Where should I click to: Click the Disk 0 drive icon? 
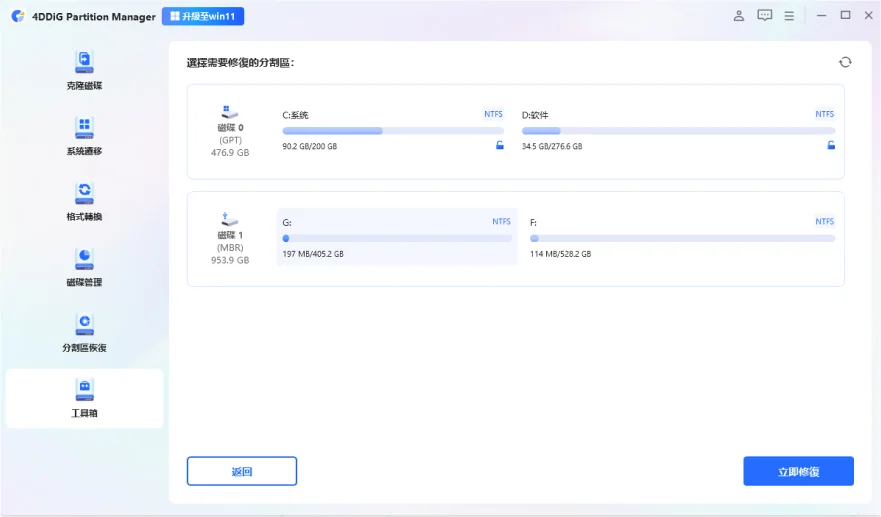(229, 112)
